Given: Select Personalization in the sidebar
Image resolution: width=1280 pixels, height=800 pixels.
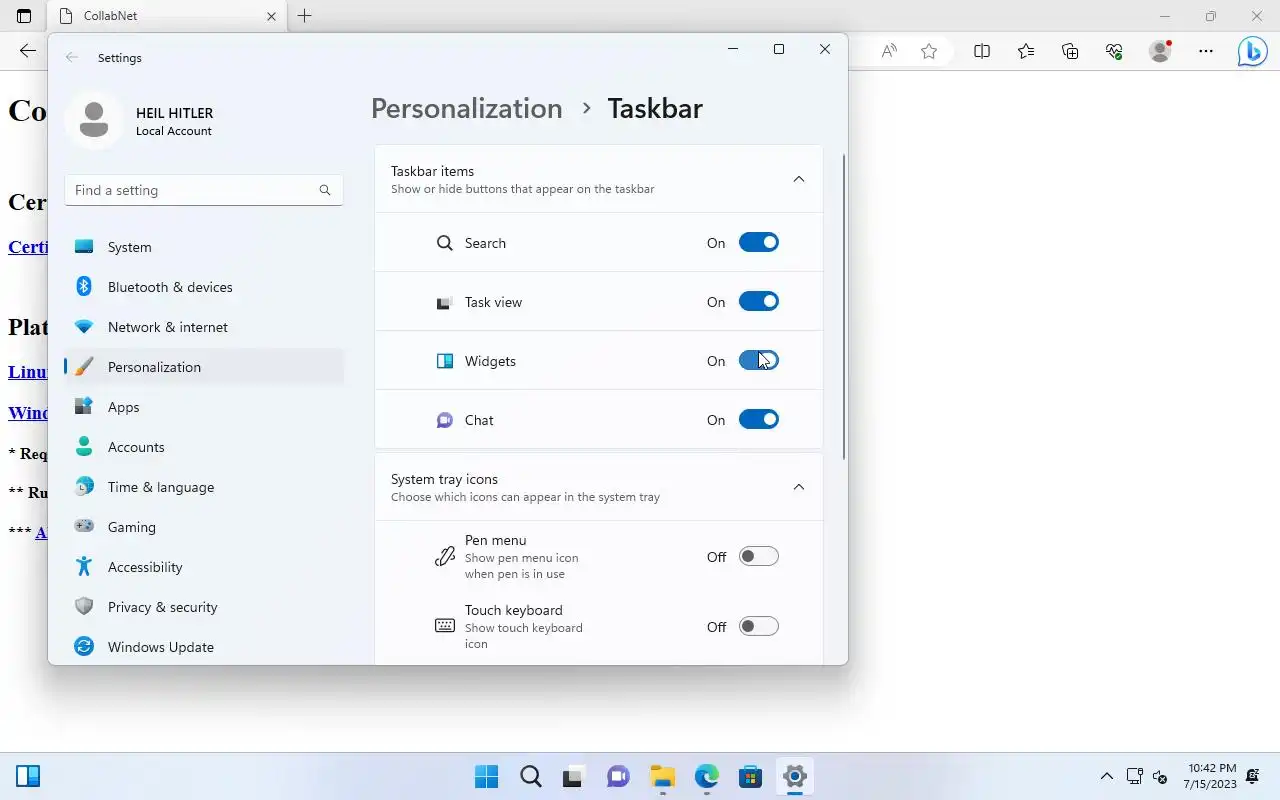Looking at the screenshot, I should 204,367.
